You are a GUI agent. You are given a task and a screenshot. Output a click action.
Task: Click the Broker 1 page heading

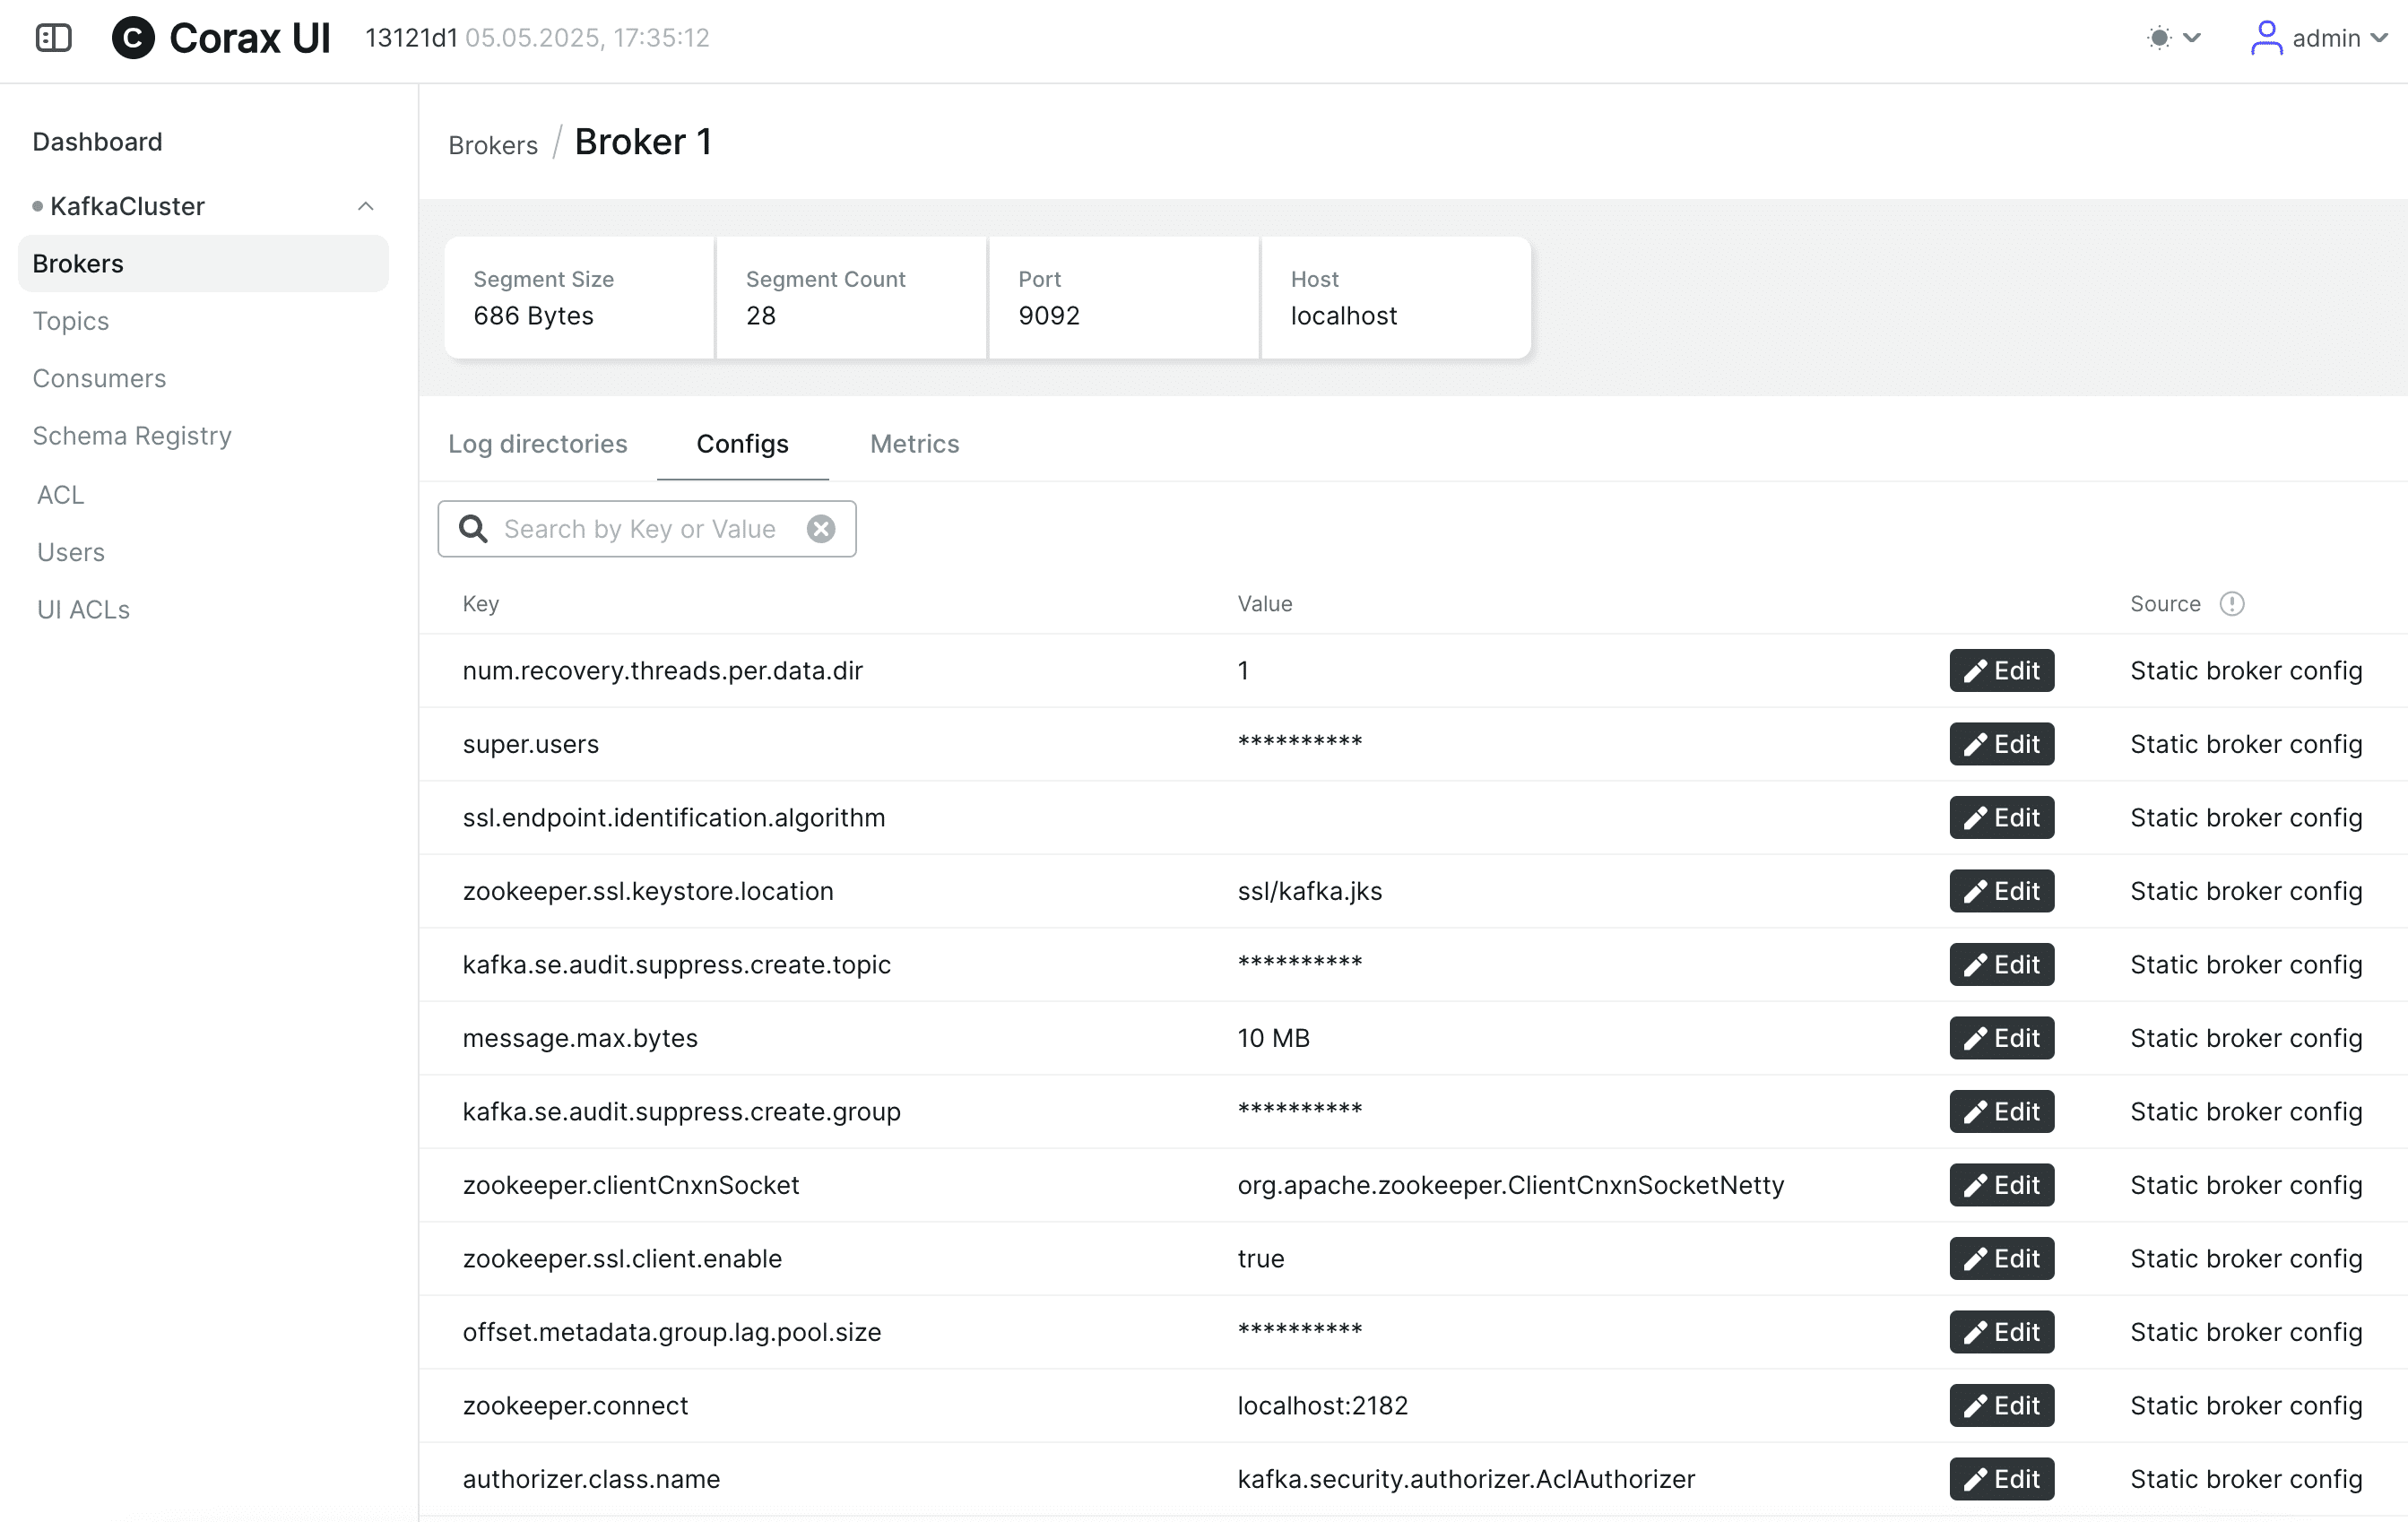pos(643,142)
